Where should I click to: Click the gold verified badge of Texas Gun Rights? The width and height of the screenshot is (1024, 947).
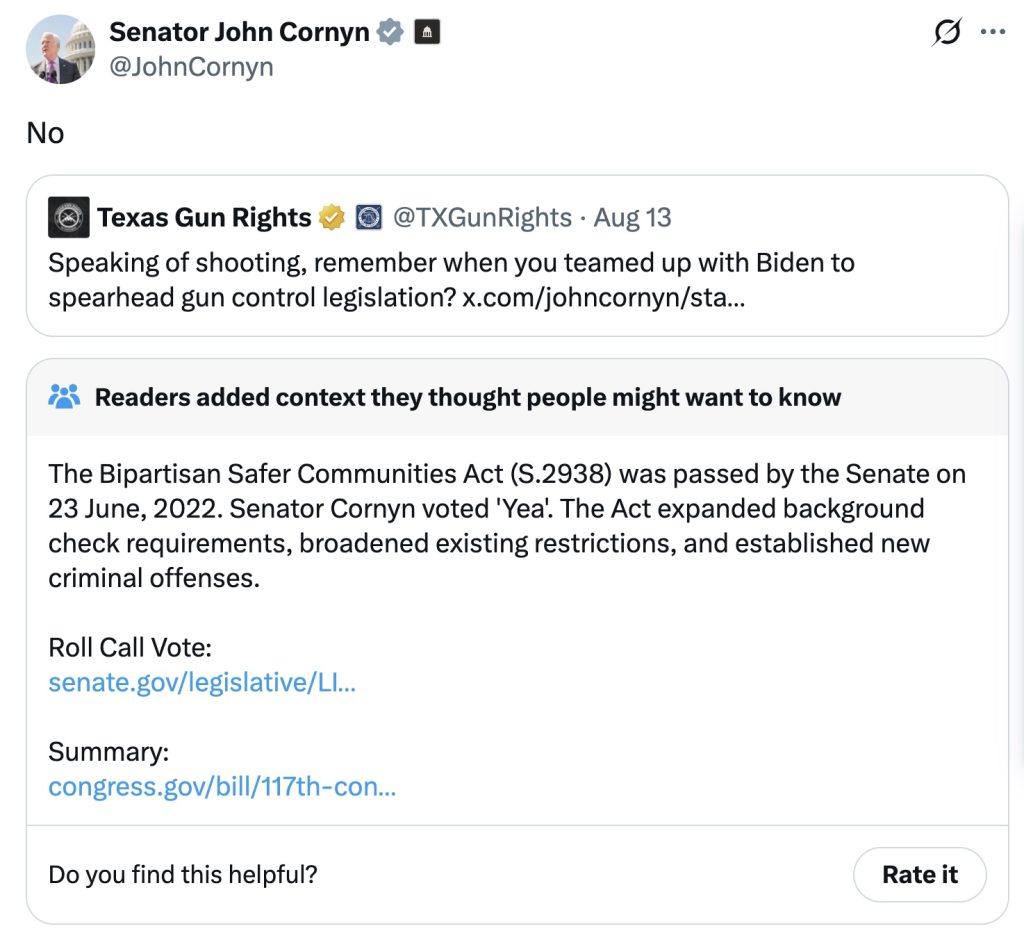point(330,216)
